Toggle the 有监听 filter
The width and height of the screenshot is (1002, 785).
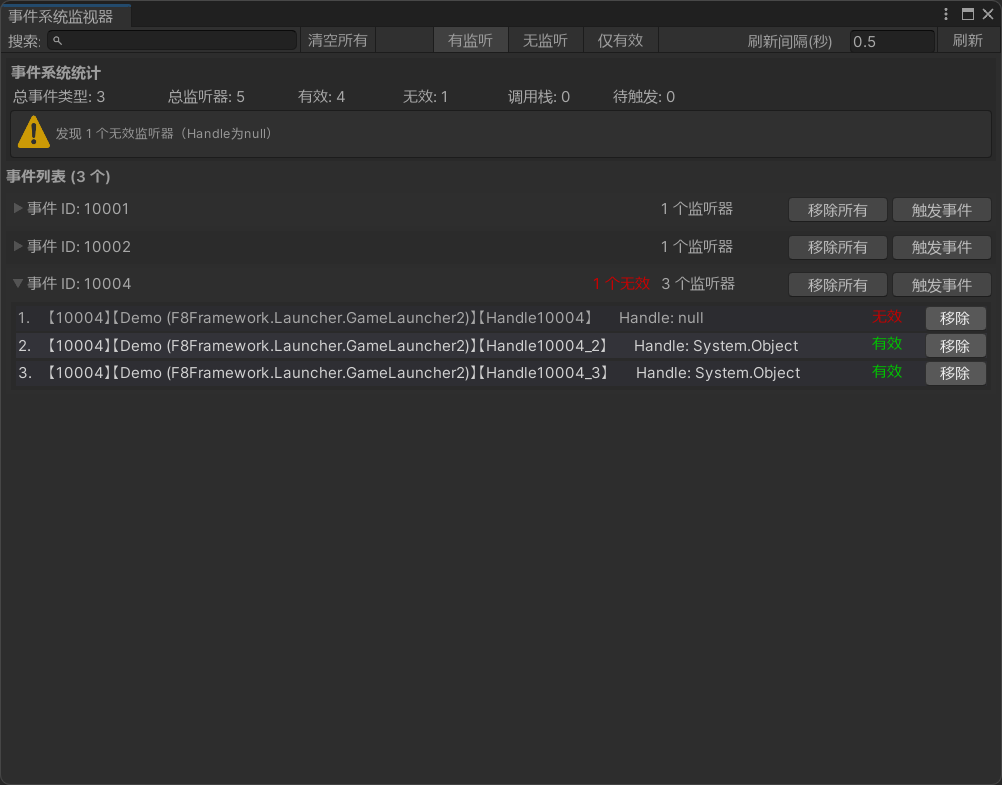click(470, 40)
